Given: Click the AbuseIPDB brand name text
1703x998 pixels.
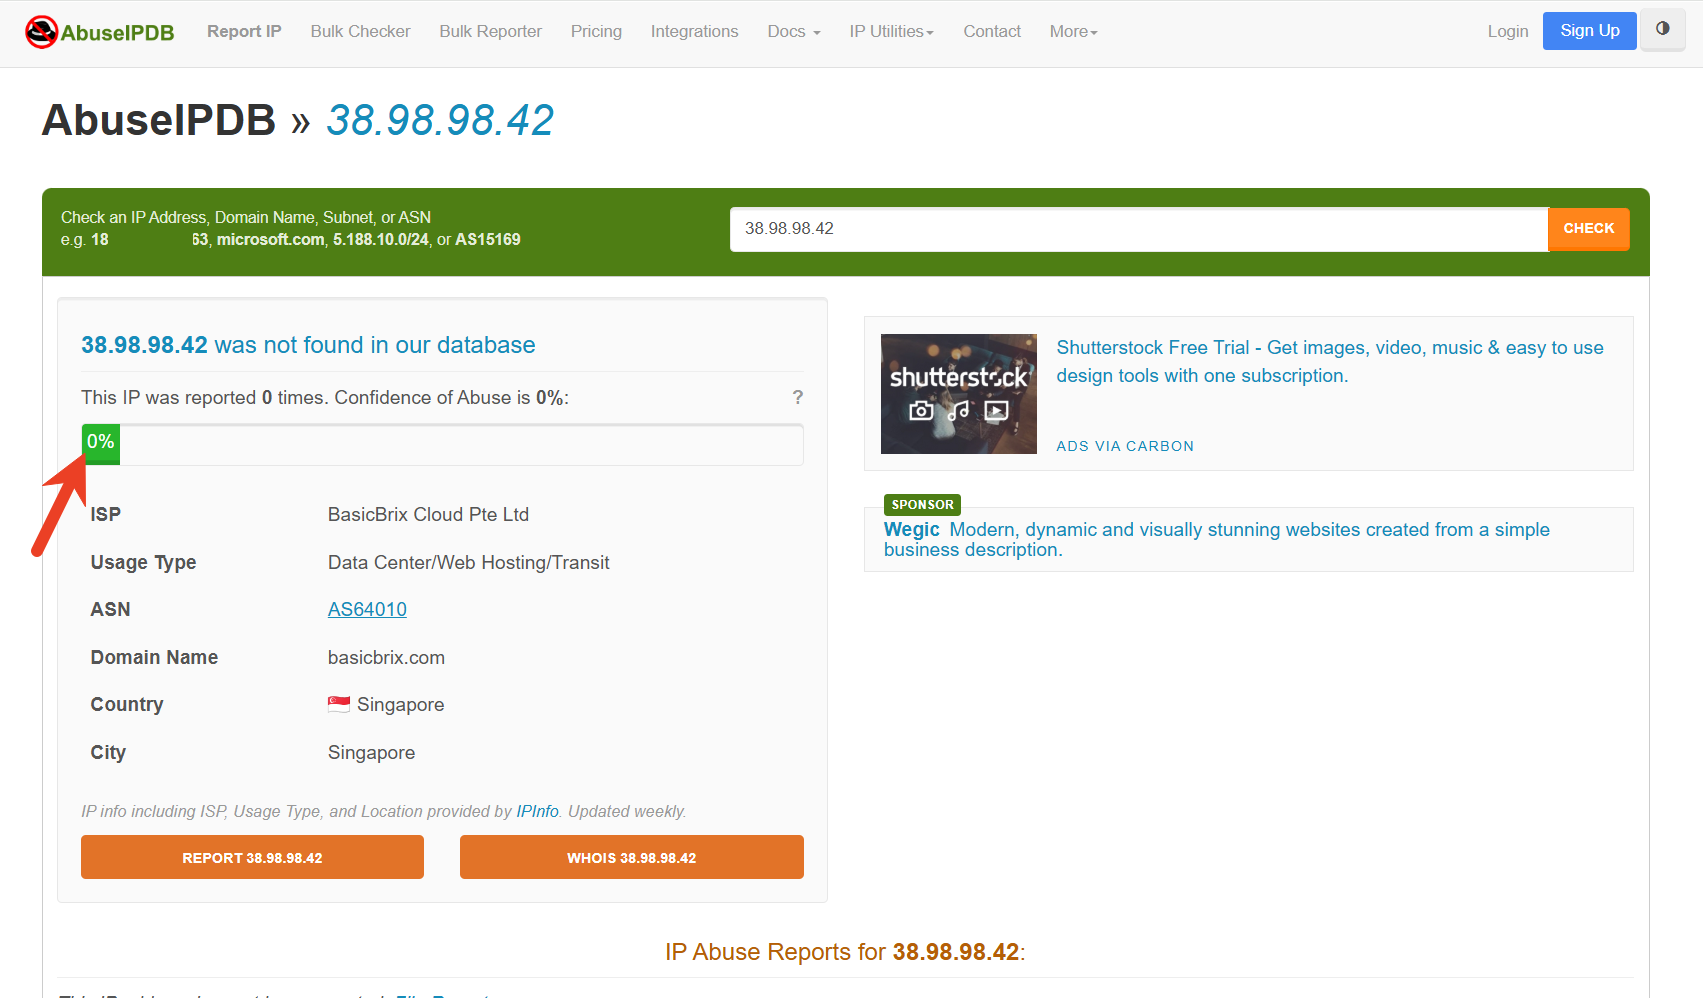Looking at the screenshot, I should point(118,33).
